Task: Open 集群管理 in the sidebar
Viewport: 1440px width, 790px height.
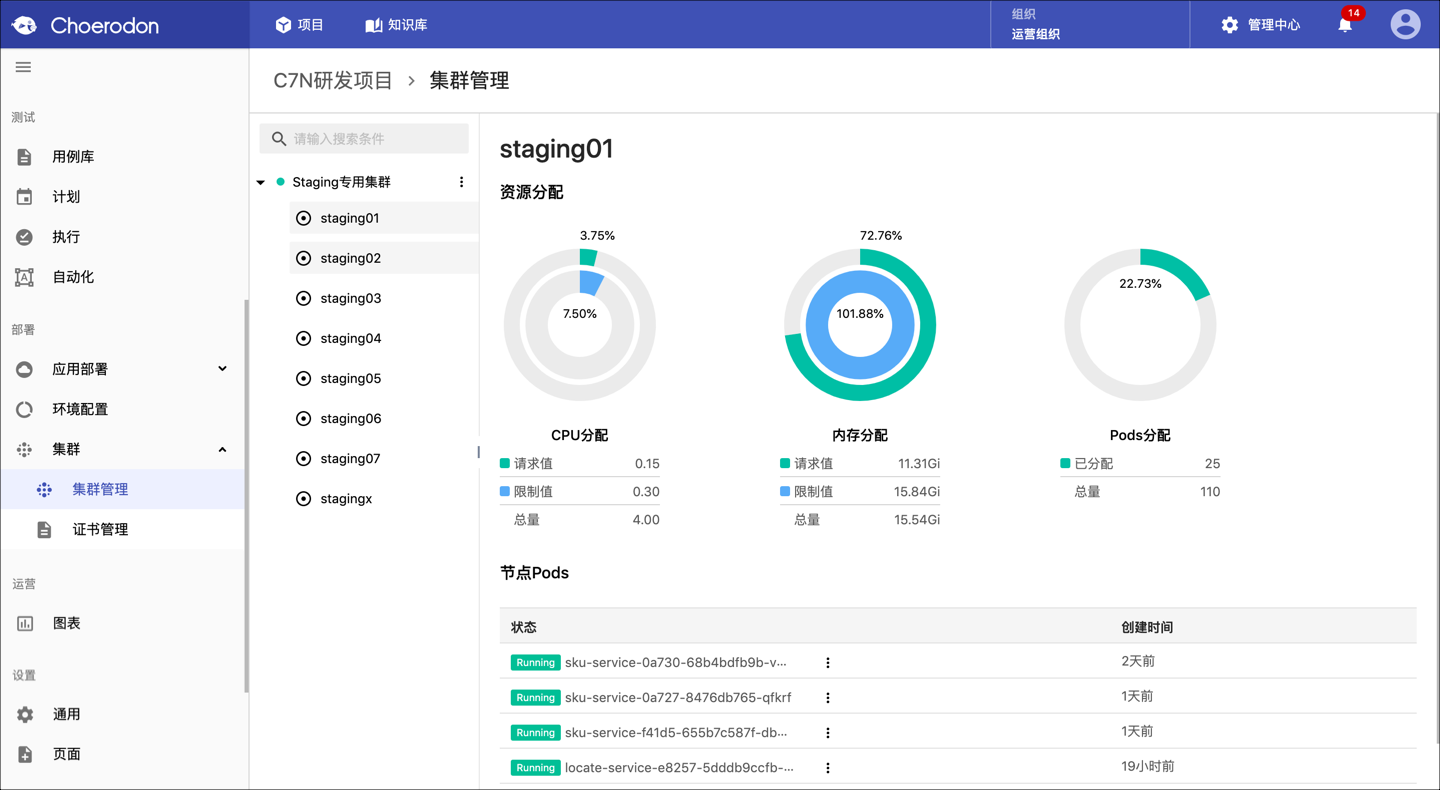Action: pos(122,489)
